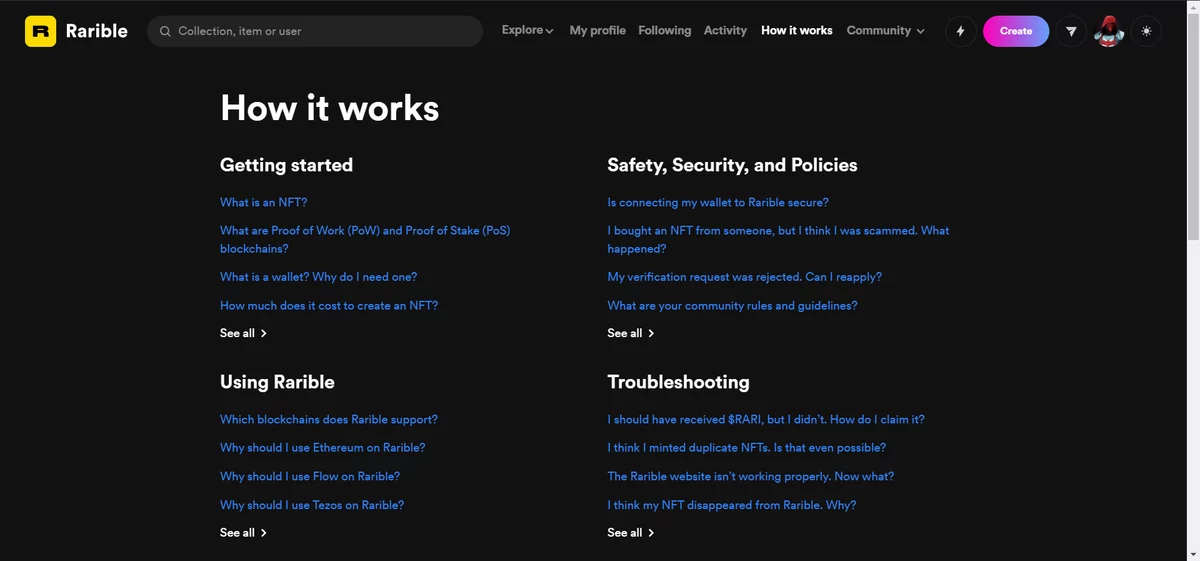Click the Troubleshooting section heading

pyautogui.click(x=678, y=382)
